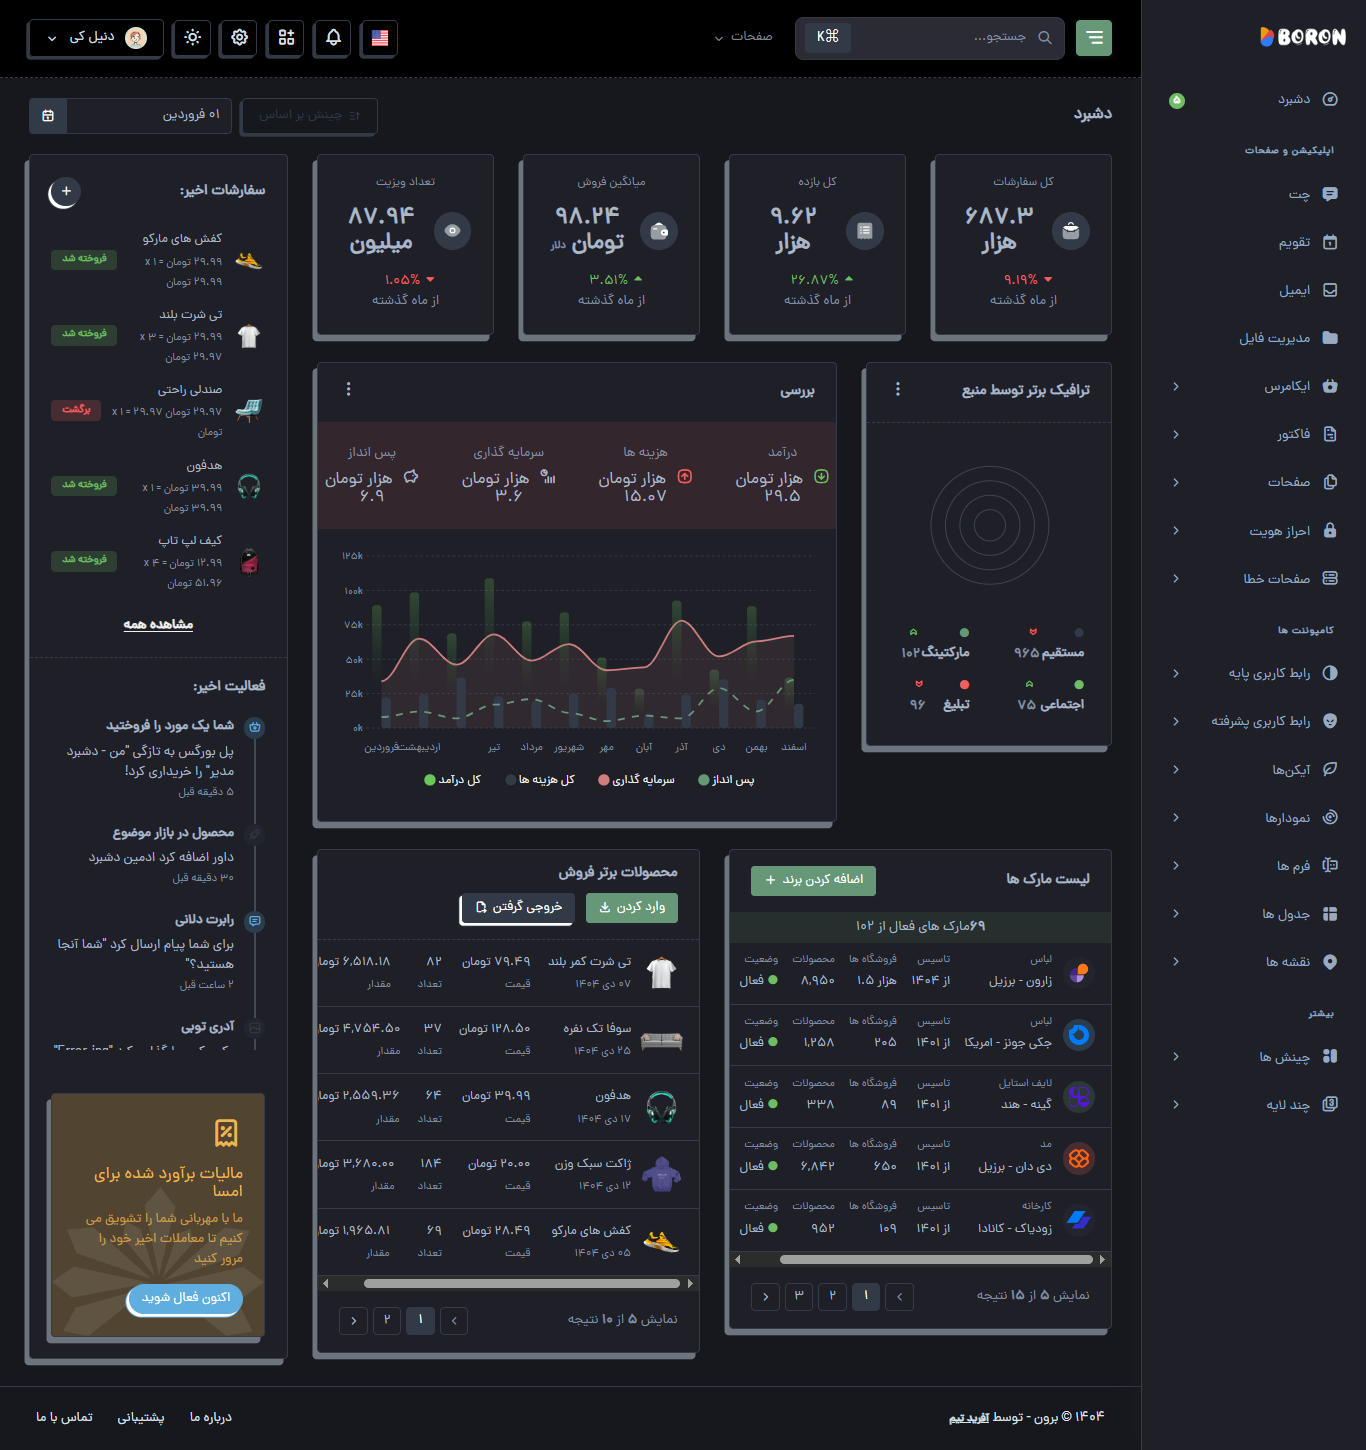The height and width of the screenshot is (1450, 1366).
Task: Click the تماس با ما footer link
Action: click(64, 1417)
